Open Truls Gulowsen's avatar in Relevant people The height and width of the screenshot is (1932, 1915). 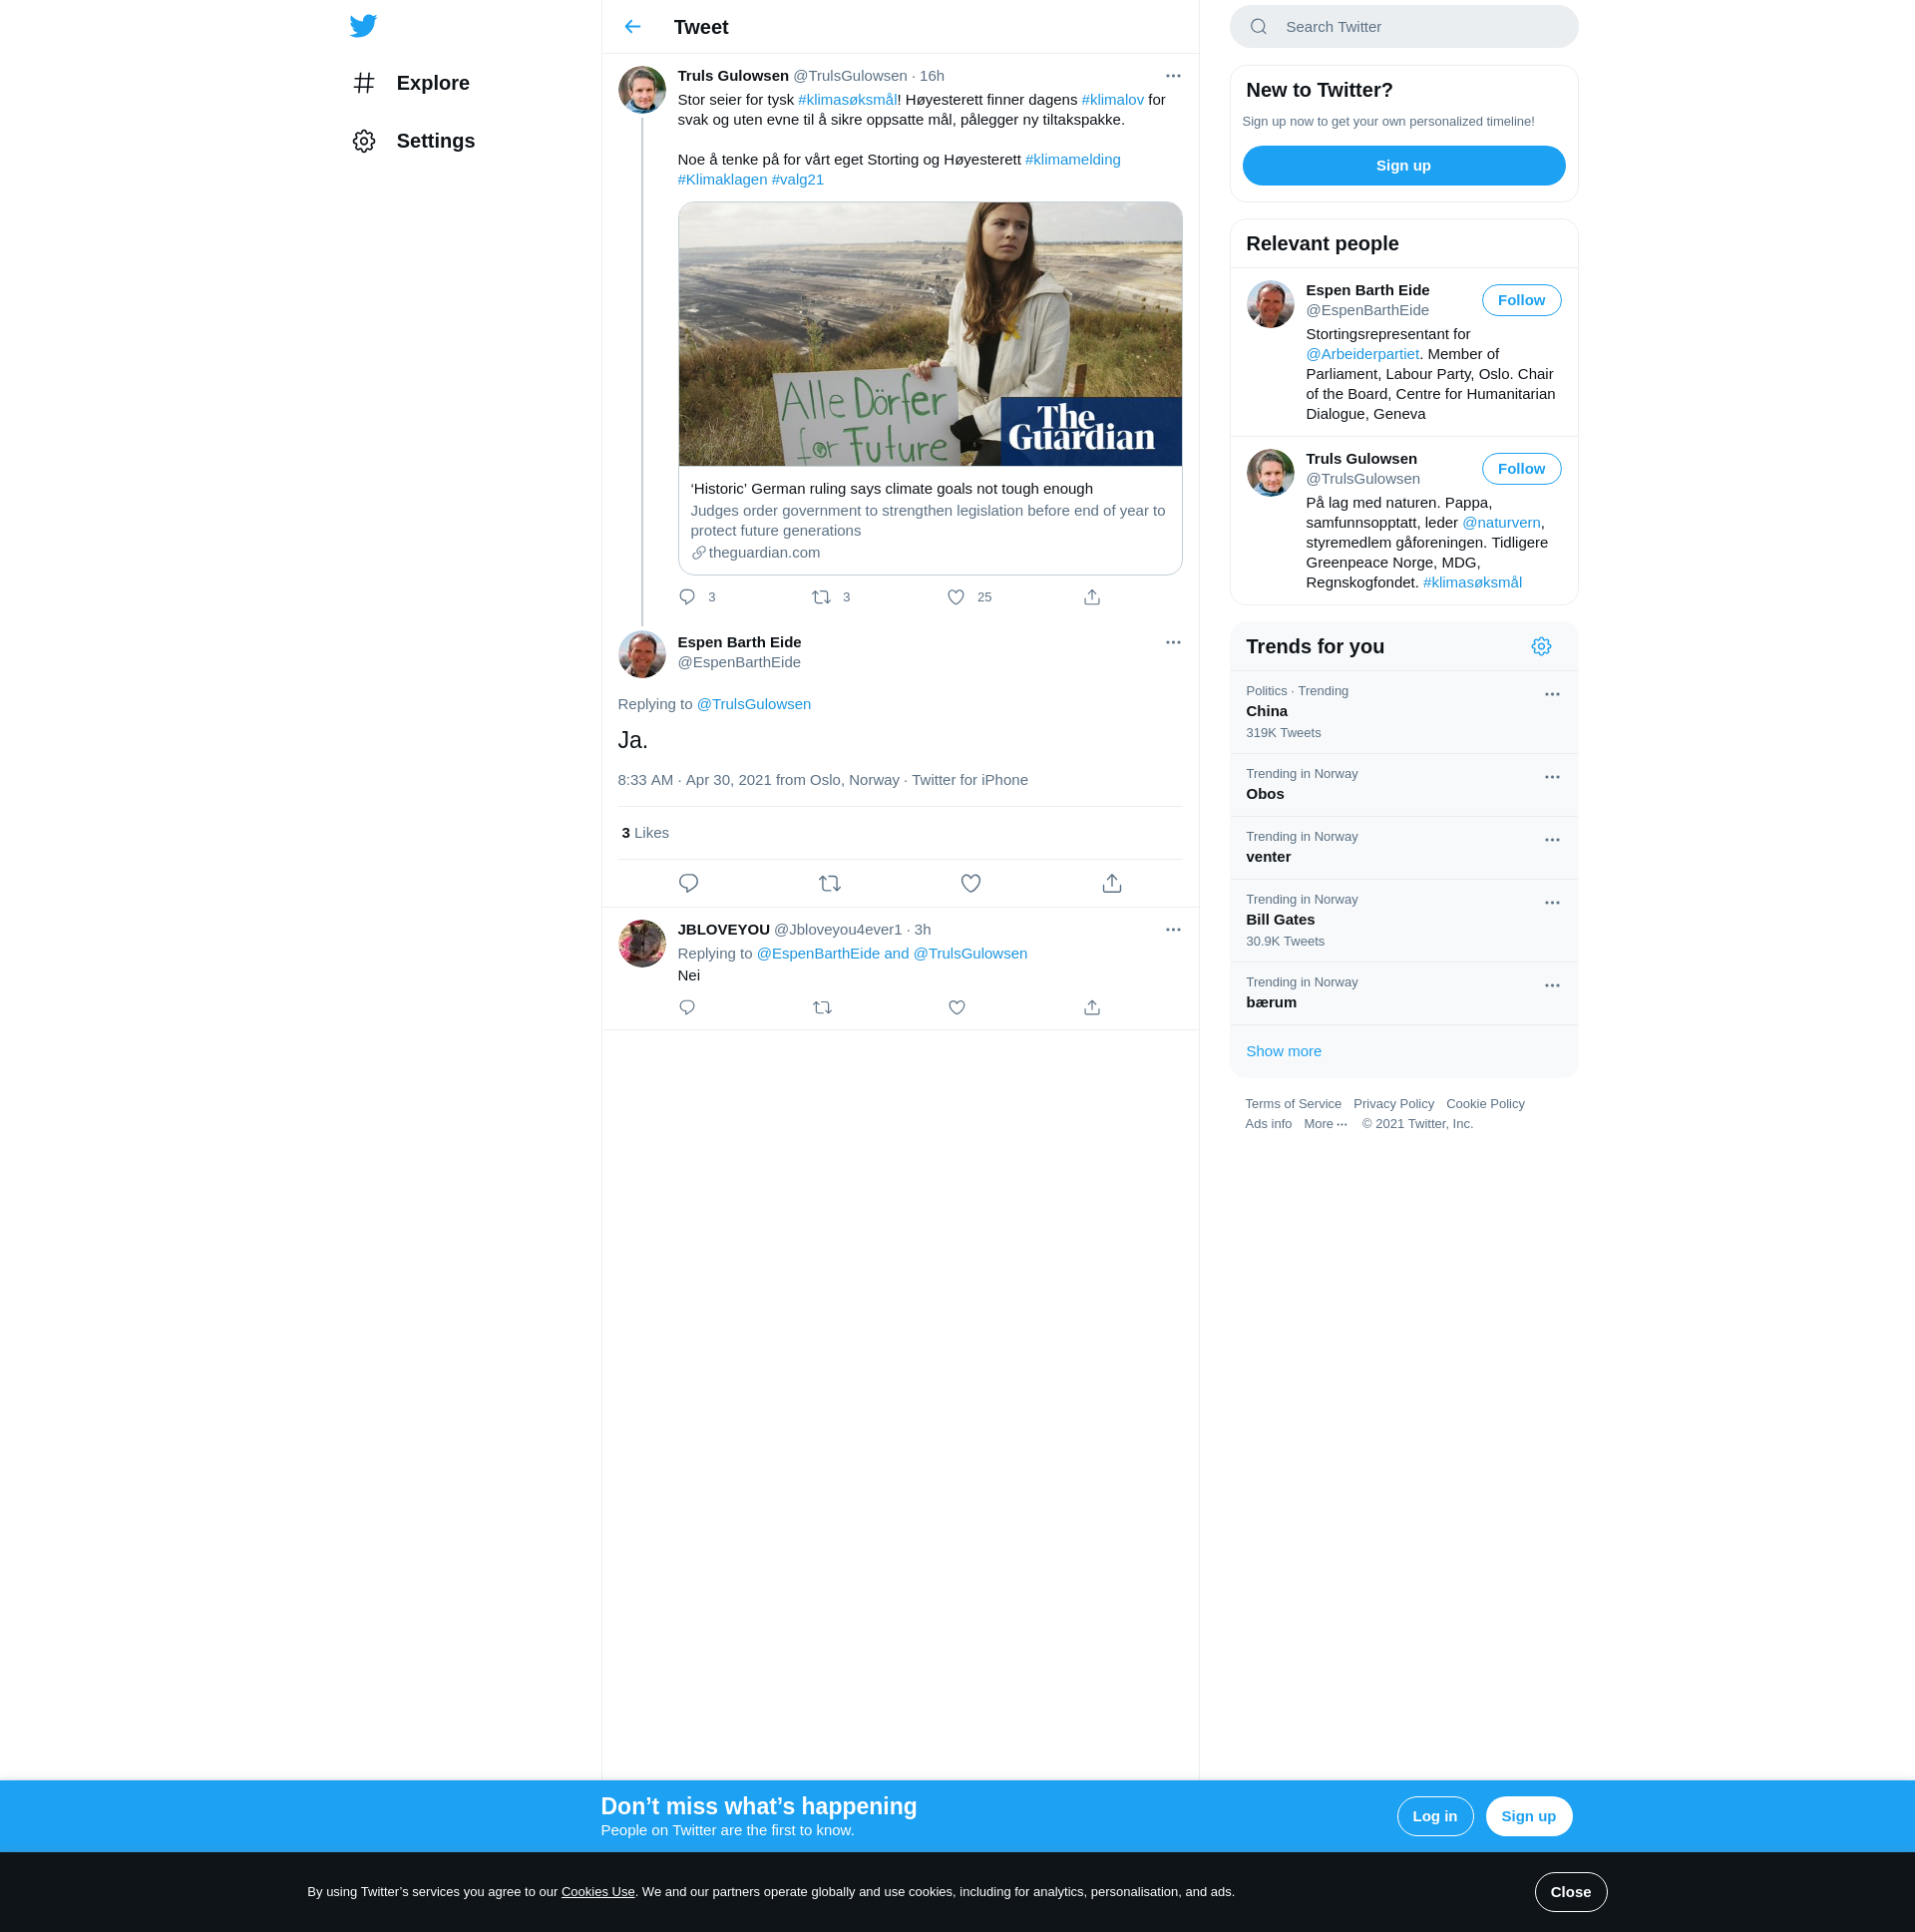[1270, 473]
